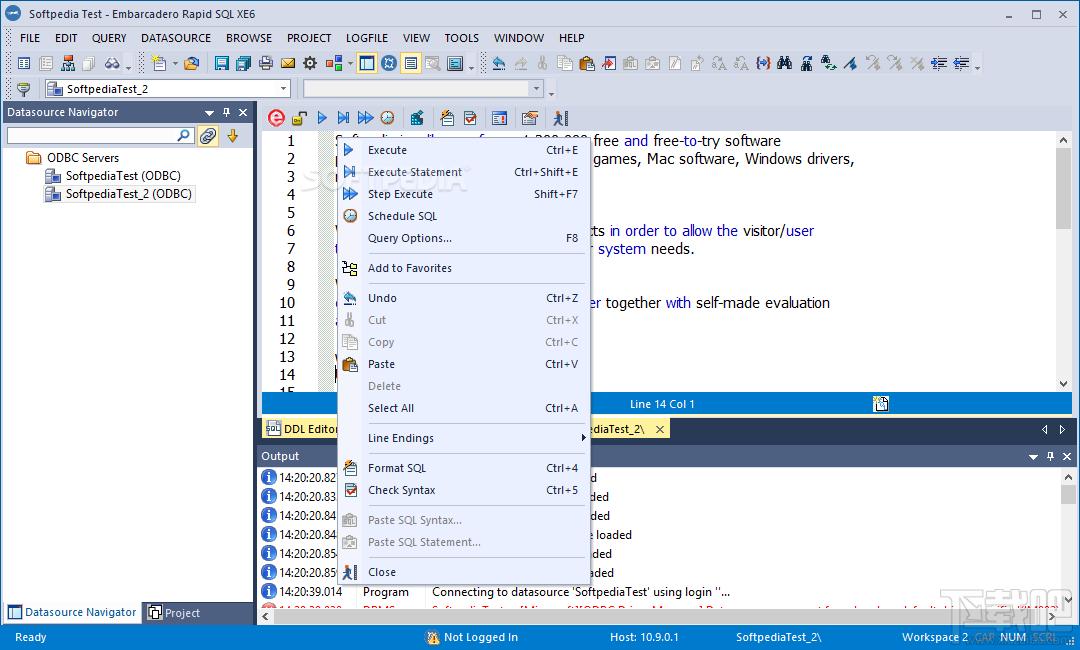This screenshot has width=1080, height=650.
Task: Click Schedule clock icon in editor toolbar
Action: pyautogui.click(x=388, y=118)
